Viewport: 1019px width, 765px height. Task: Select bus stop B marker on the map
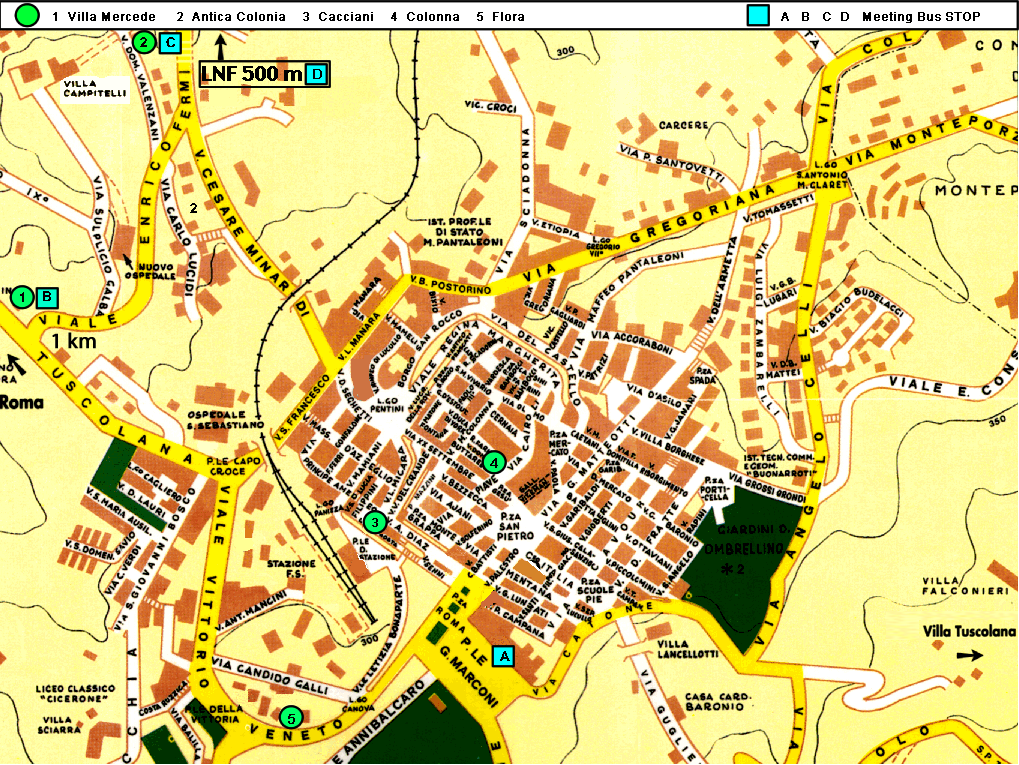(46, 297)
